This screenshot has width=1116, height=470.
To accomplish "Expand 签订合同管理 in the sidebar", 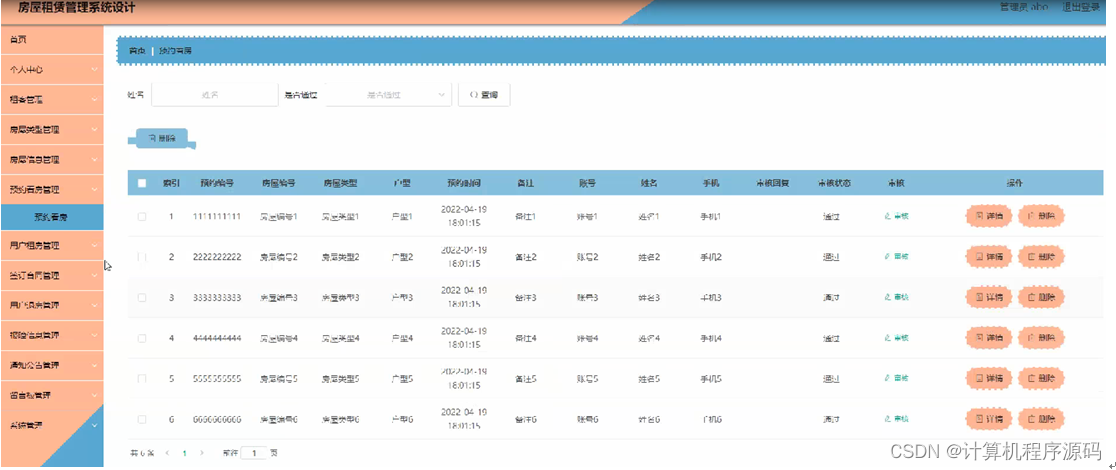I will [x=51, y=276].
